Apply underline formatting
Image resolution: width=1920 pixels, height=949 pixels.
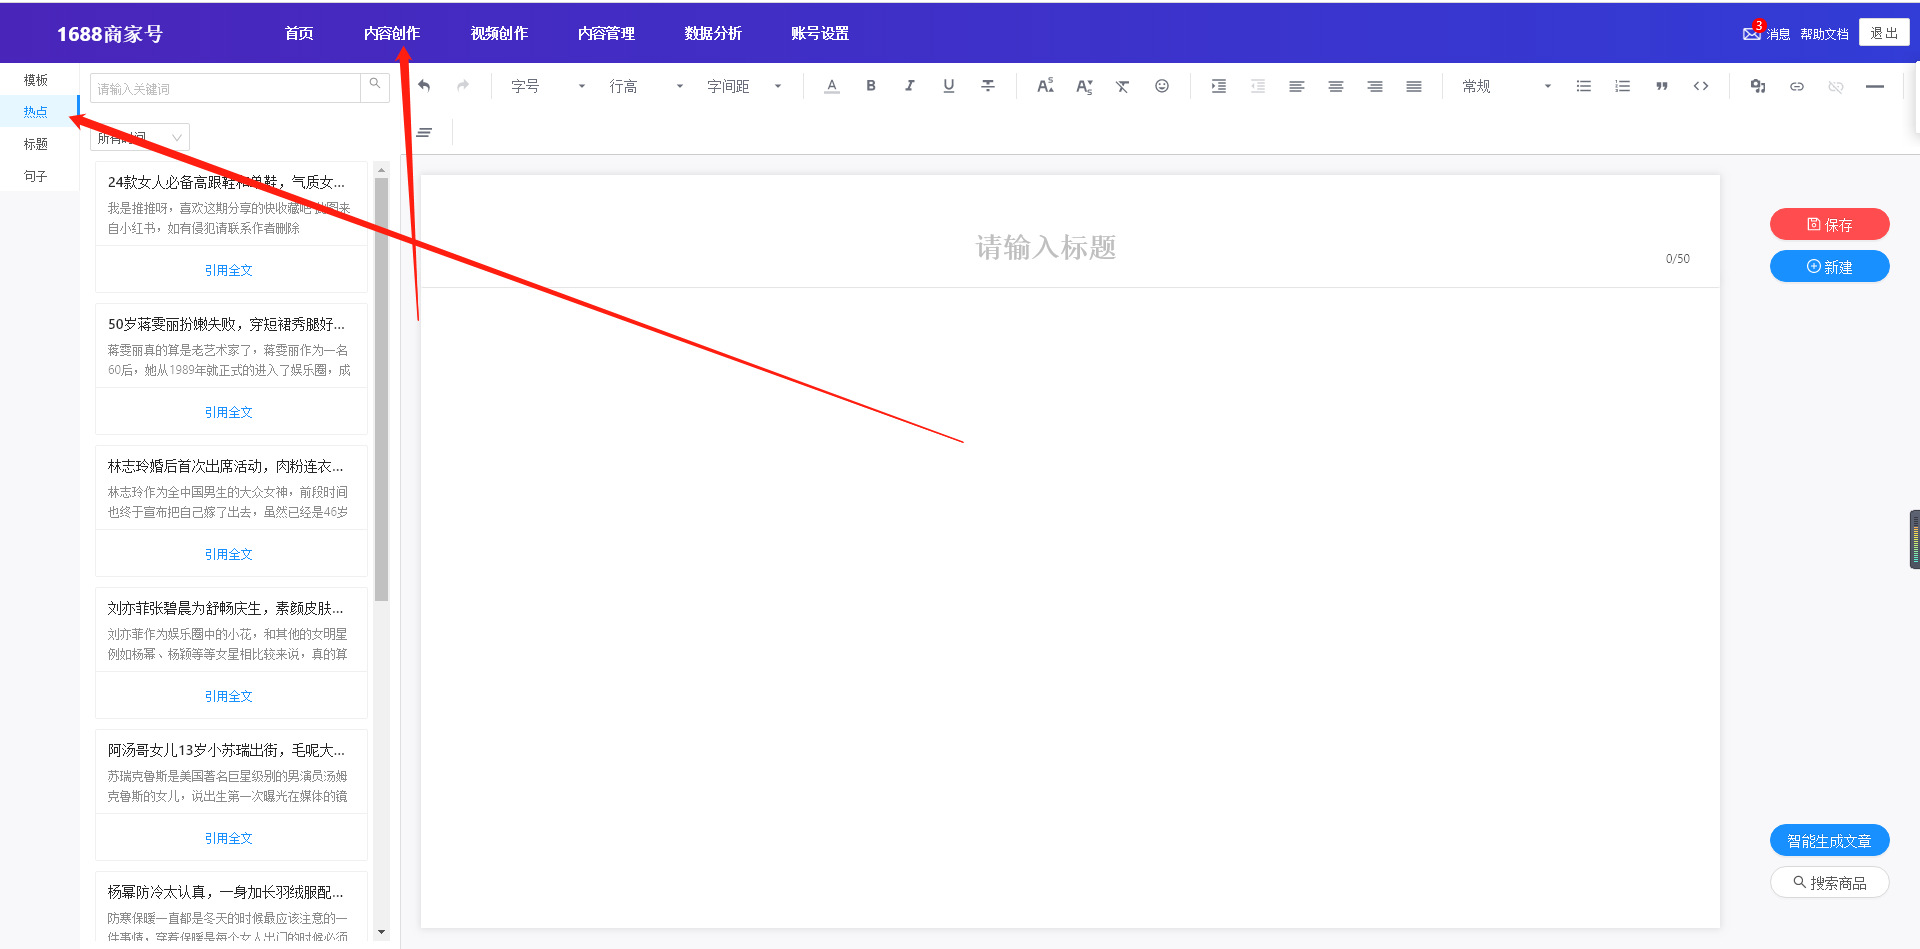click(x=948, y=86)
